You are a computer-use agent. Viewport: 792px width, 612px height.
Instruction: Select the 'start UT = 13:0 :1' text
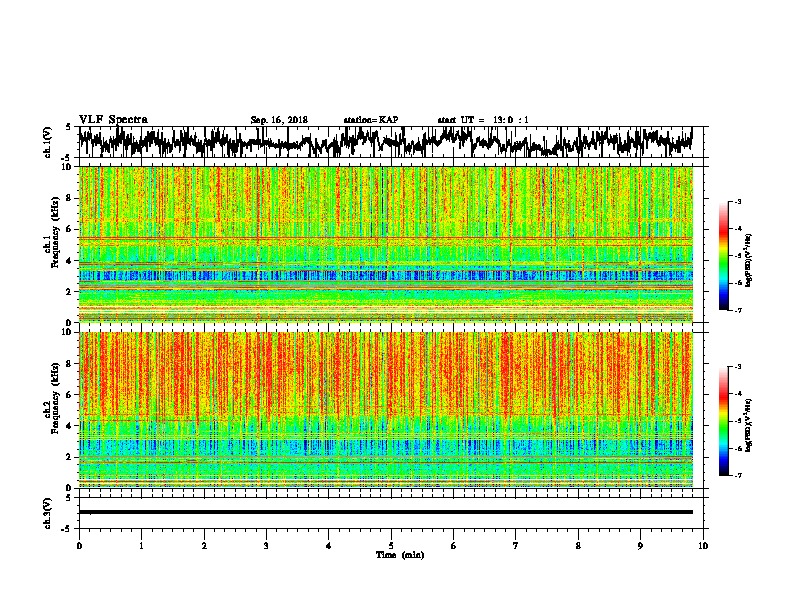pyautogui.click(x=483, y=120)
